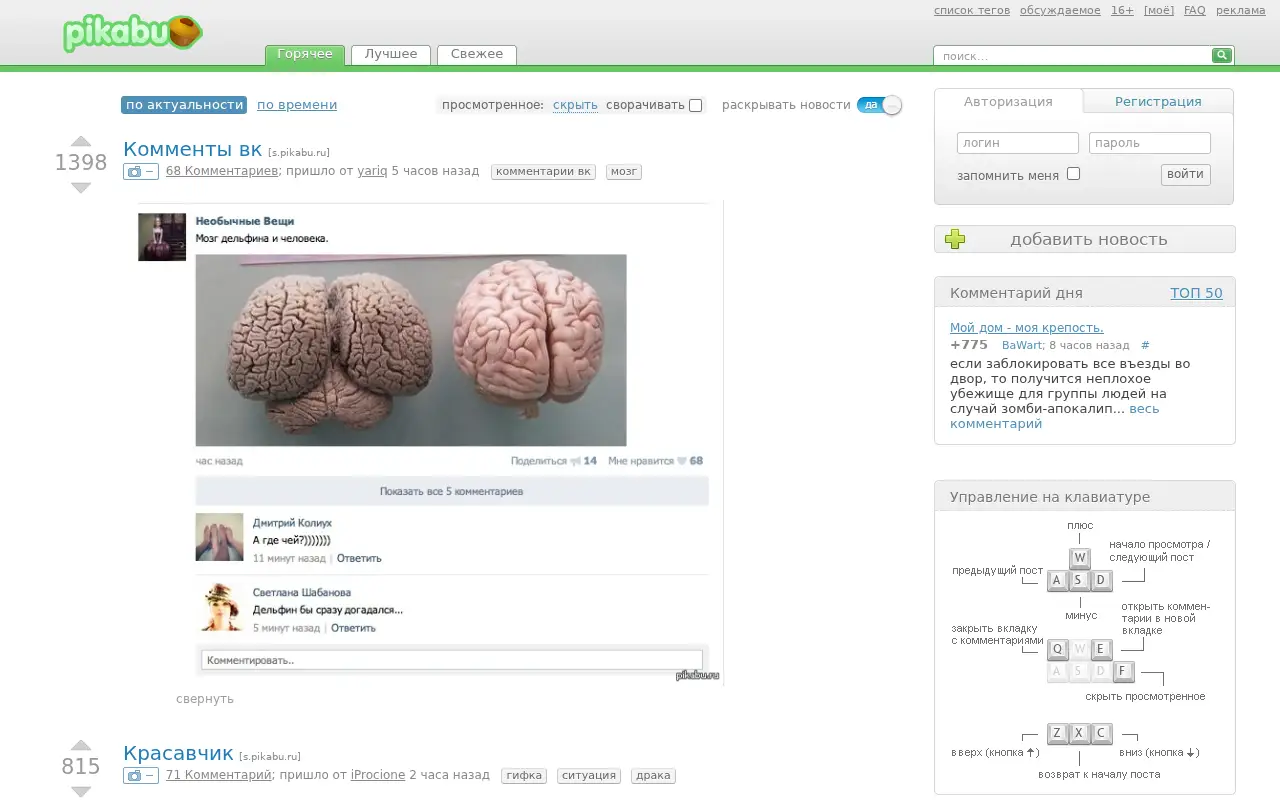
Task: Click the green plus add-news icon
Action: tap(955, 239)
